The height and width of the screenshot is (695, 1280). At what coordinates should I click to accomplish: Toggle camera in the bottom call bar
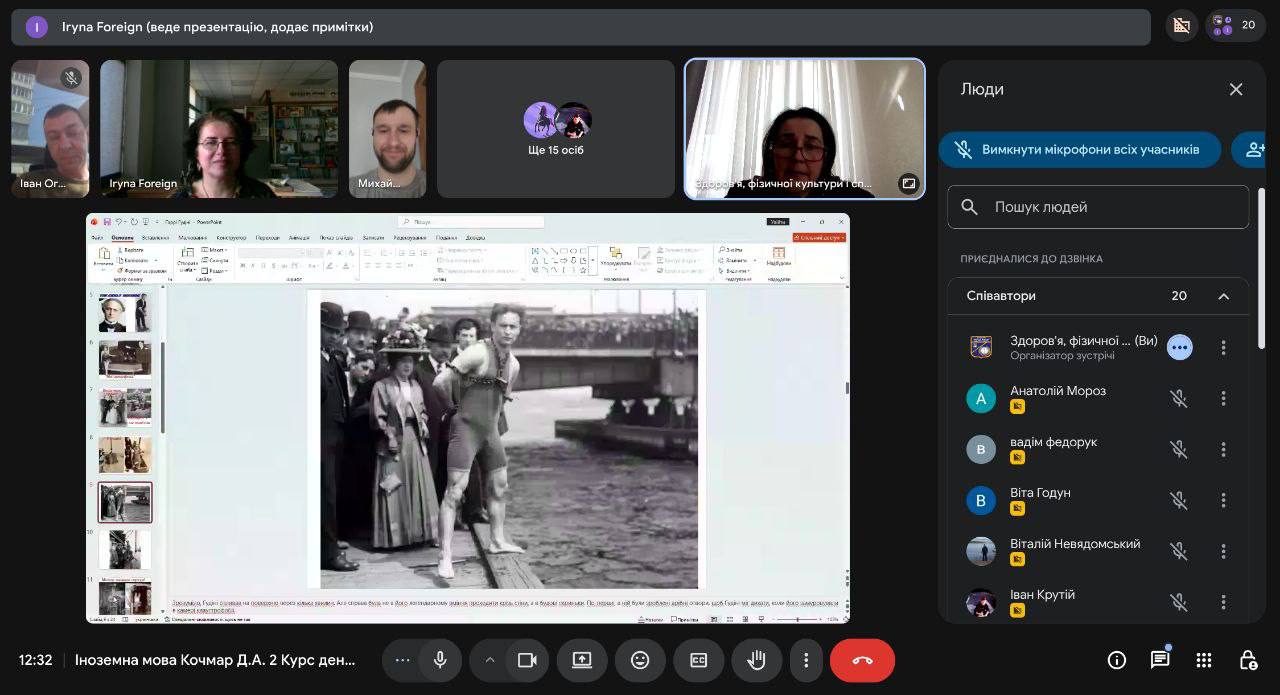point(527,660)
